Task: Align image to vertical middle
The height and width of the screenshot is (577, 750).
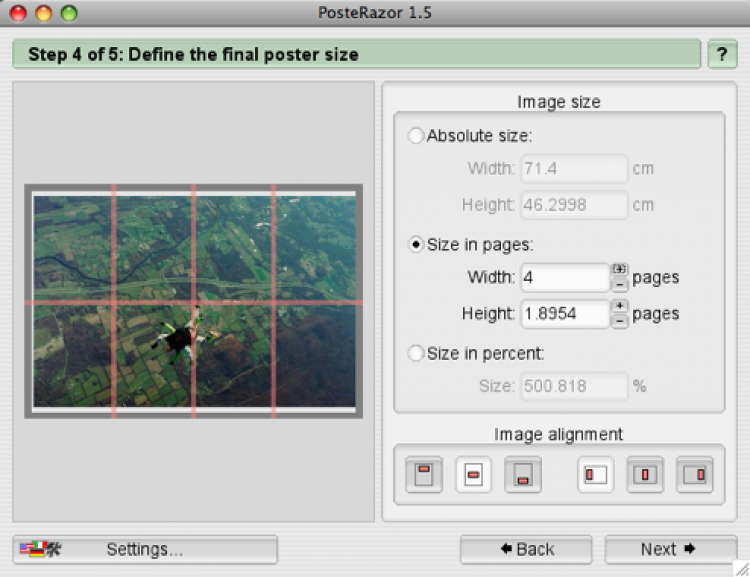Action: (x=474, y=474)
